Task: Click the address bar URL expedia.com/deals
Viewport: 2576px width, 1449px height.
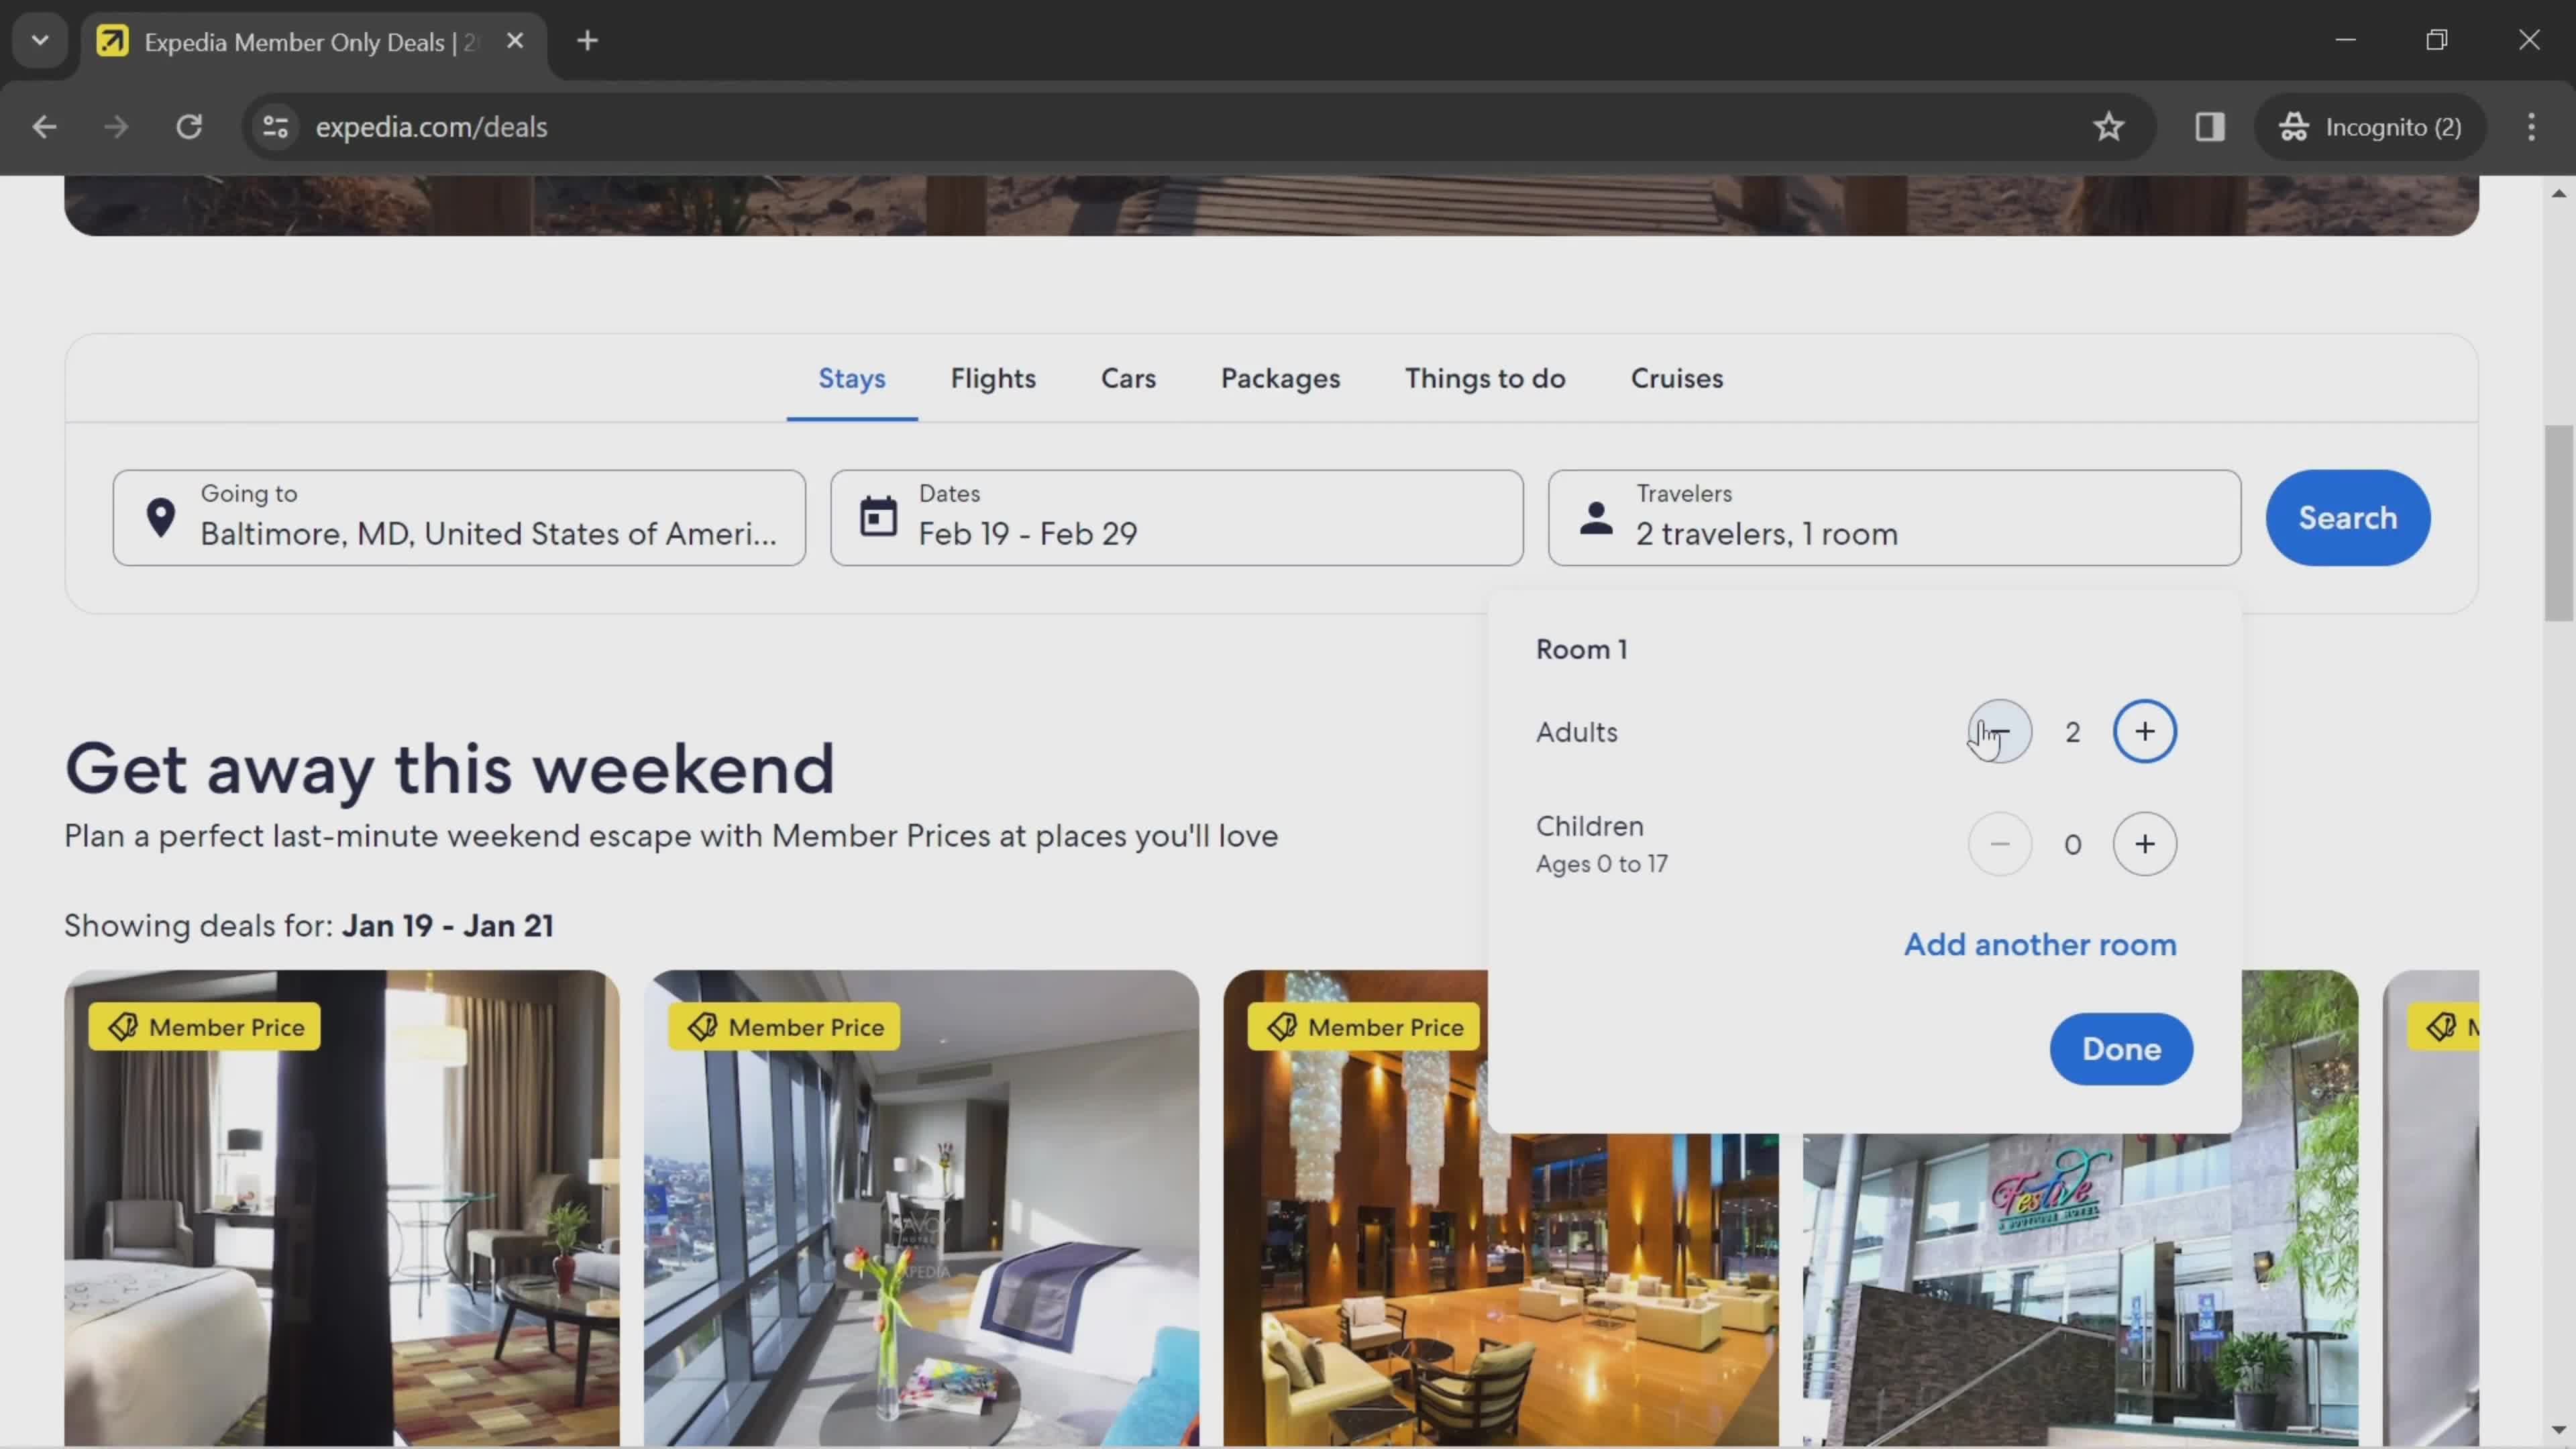Action: (431, 127)
